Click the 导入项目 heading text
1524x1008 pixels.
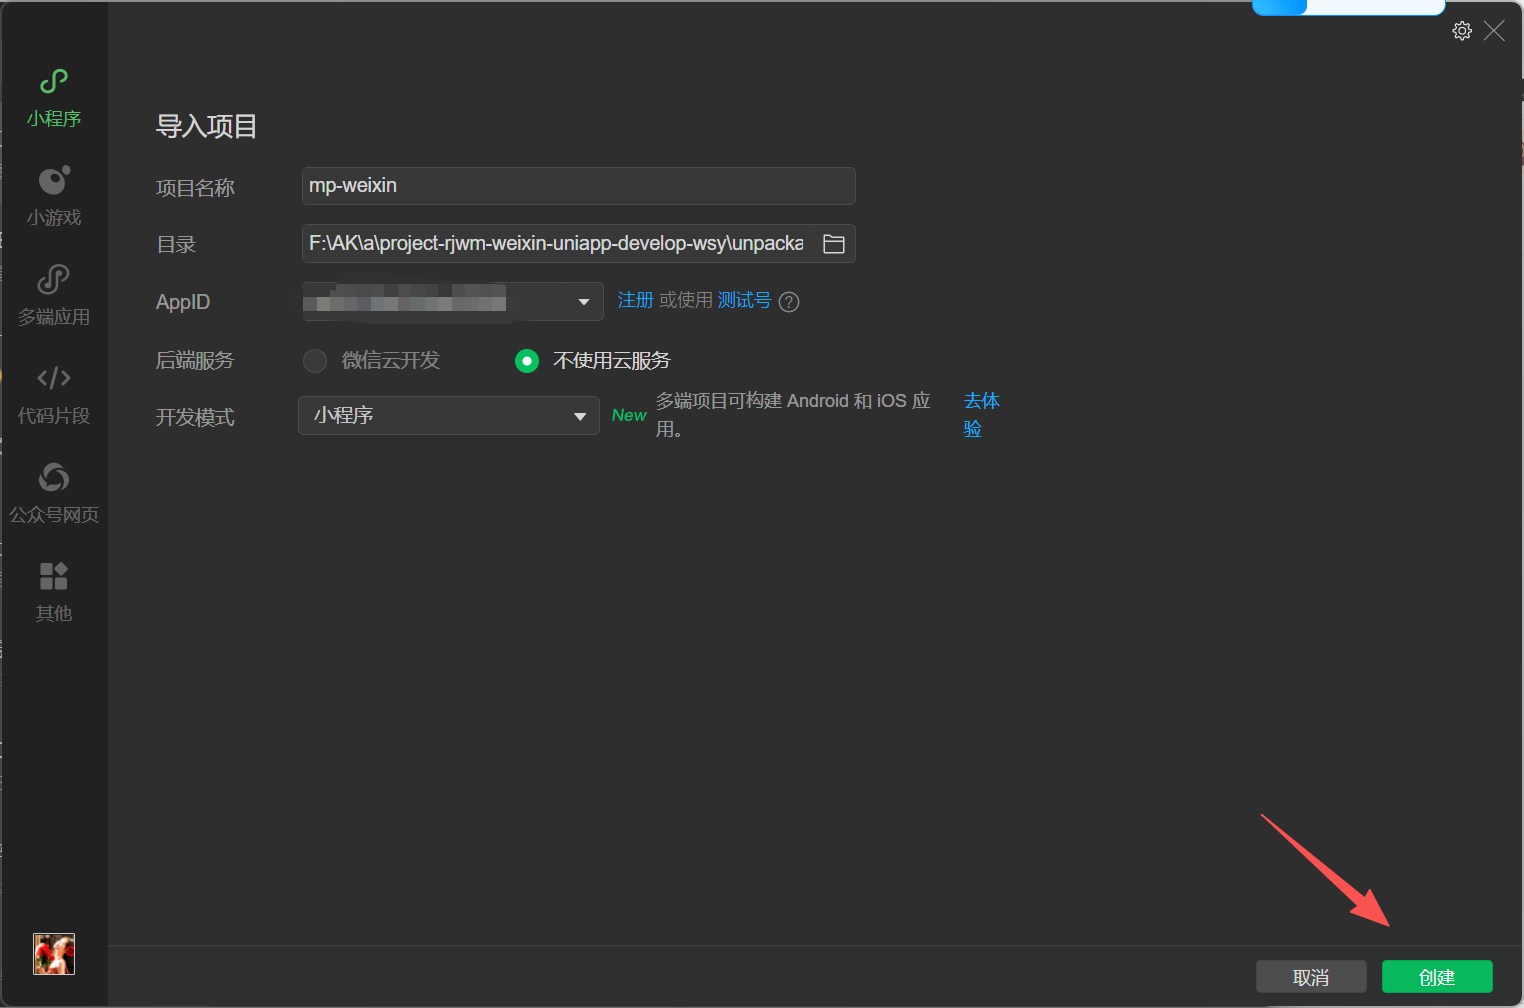(207, 126)
